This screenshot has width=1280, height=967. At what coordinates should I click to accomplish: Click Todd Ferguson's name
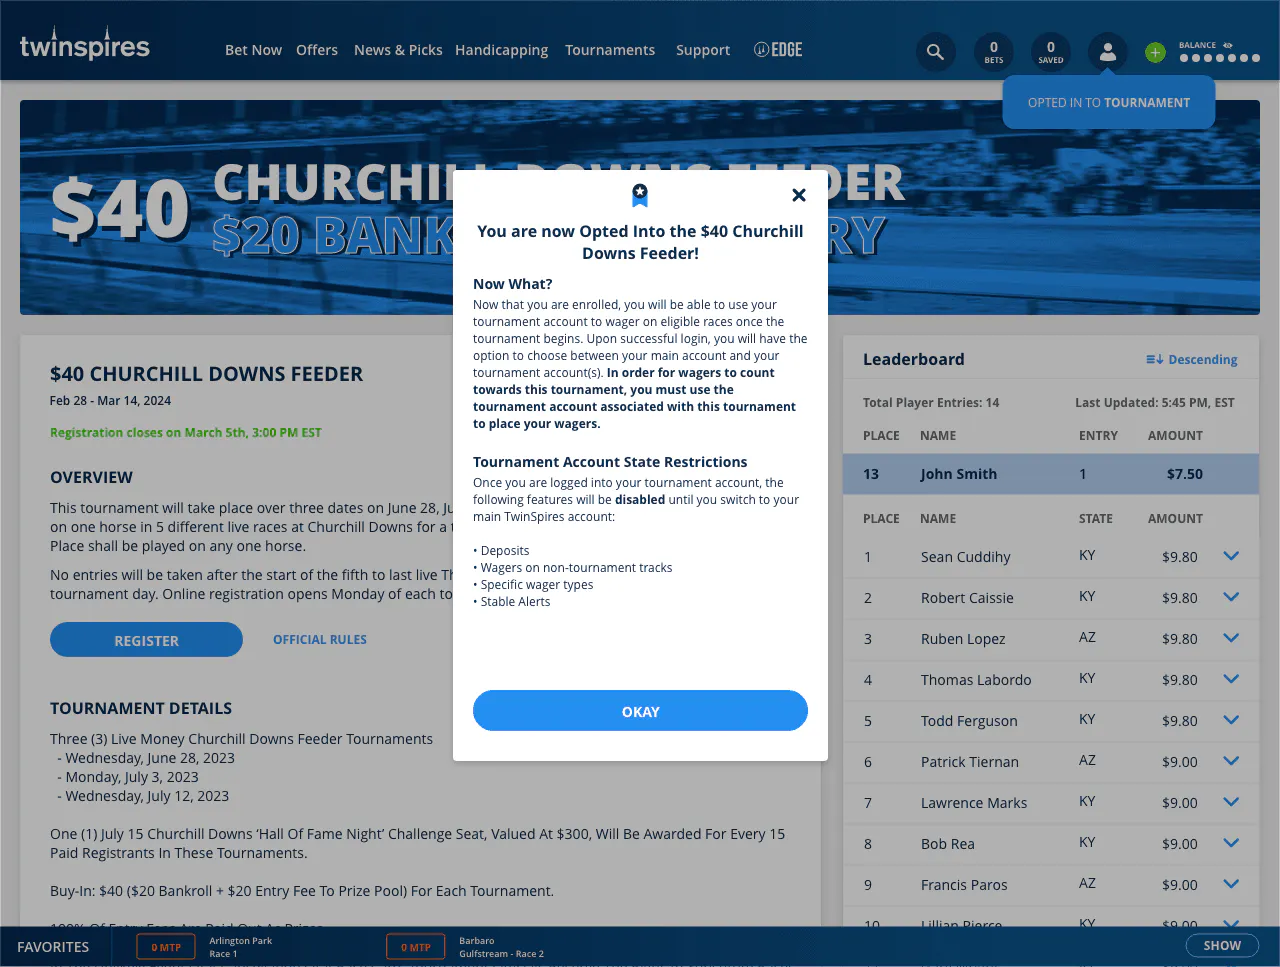click(x=969, y=721)
